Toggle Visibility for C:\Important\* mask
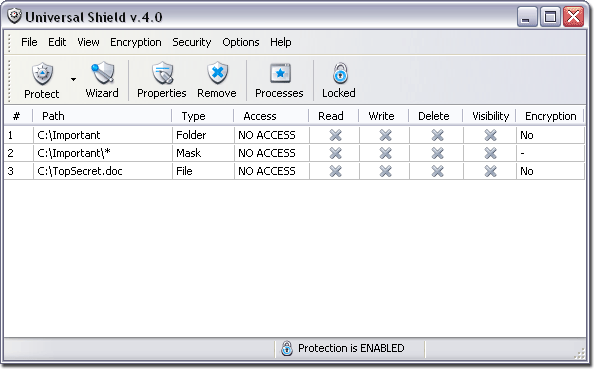This screenshot has width=595, height=369. [490, 153]
